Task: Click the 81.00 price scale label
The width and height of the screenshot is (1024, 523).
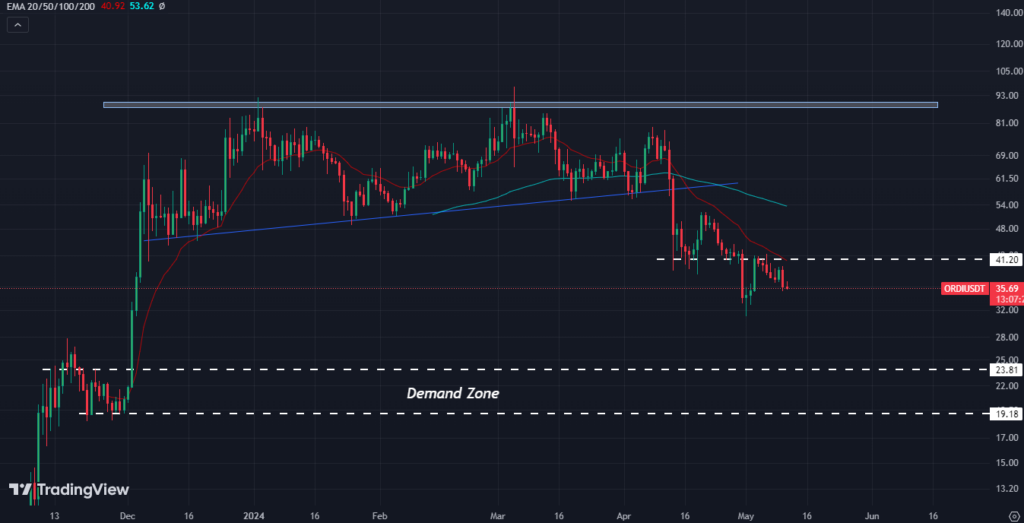Action: click(x=1008, y=123)
